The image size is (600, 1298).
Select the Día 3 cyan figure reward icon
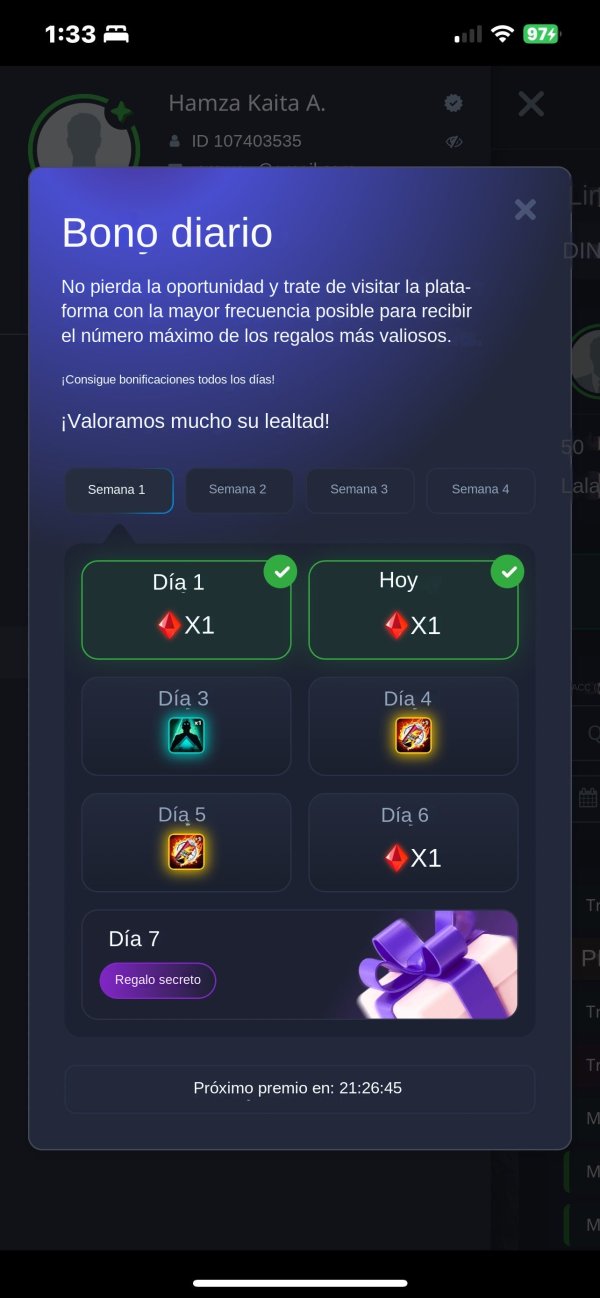pos(186,736)
